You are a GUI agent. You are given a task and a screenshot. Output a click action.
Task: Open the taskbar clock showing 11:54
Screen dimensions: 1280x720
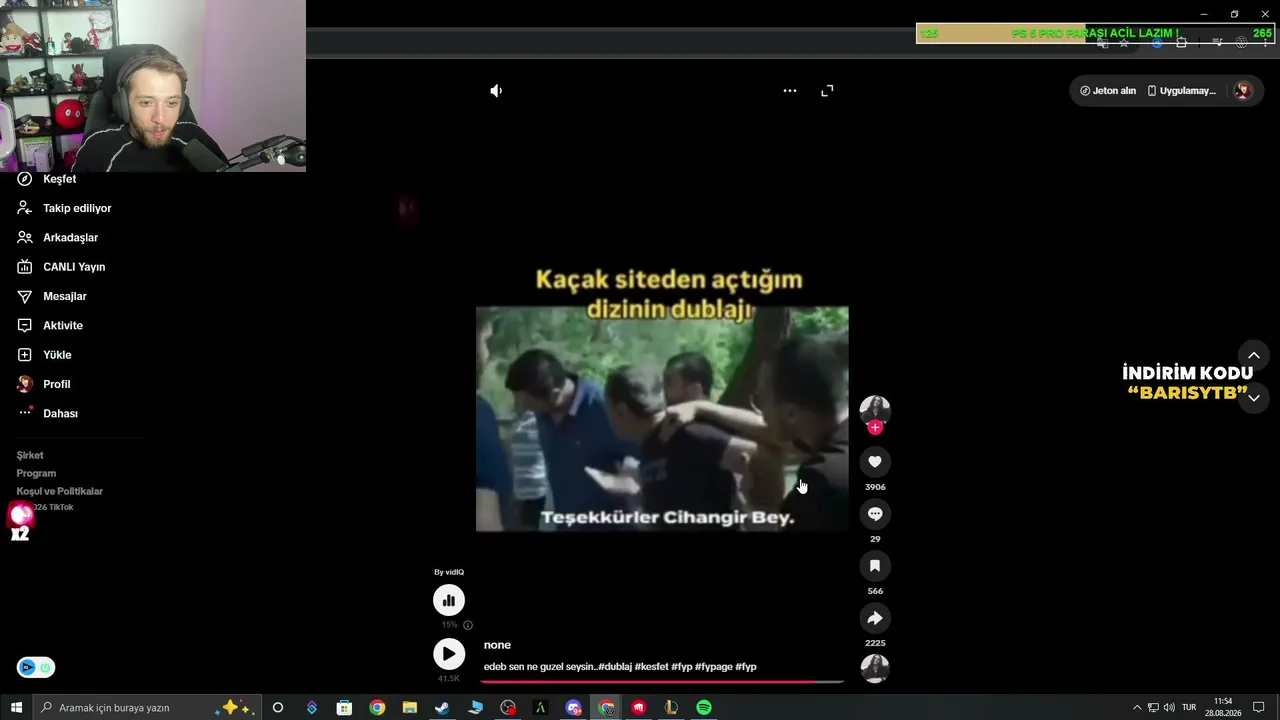(1223, 708)
